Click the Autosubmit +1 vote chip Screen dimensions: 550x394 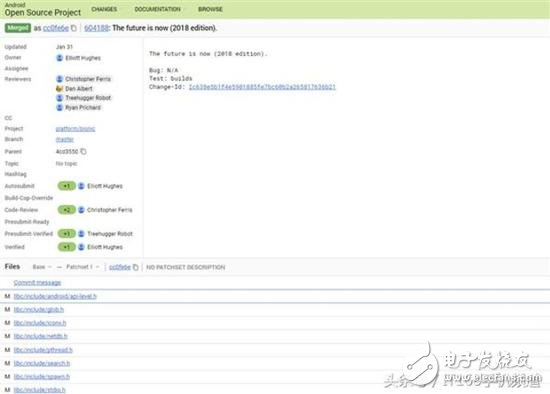tap(67, 186)
